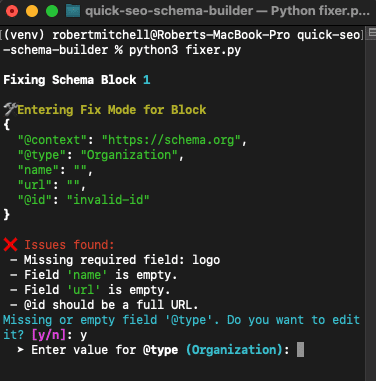Click the red X error icon
This screenshot has height=381, width=376.
click(11, 245)
